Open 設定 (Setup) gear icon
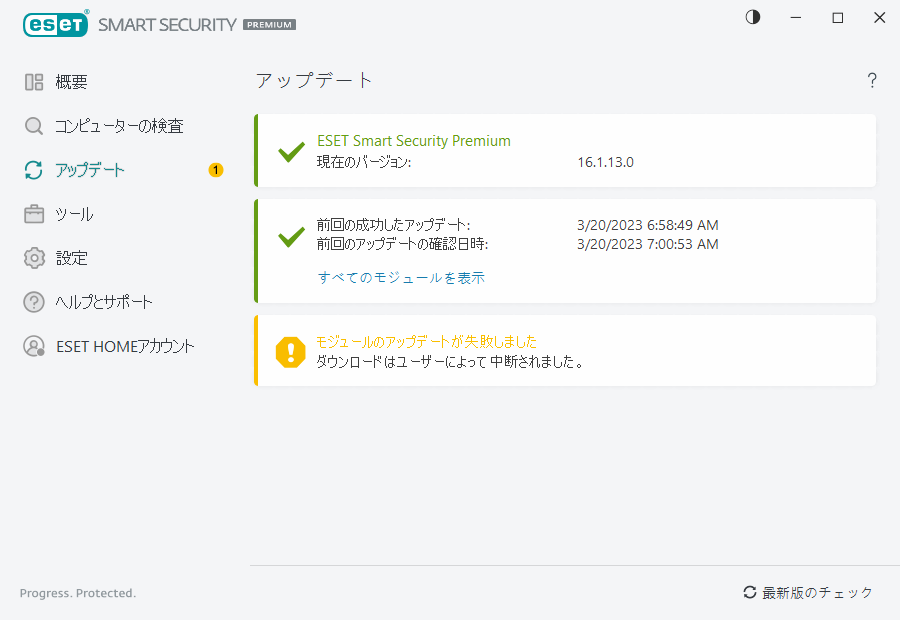 (33, 258)
